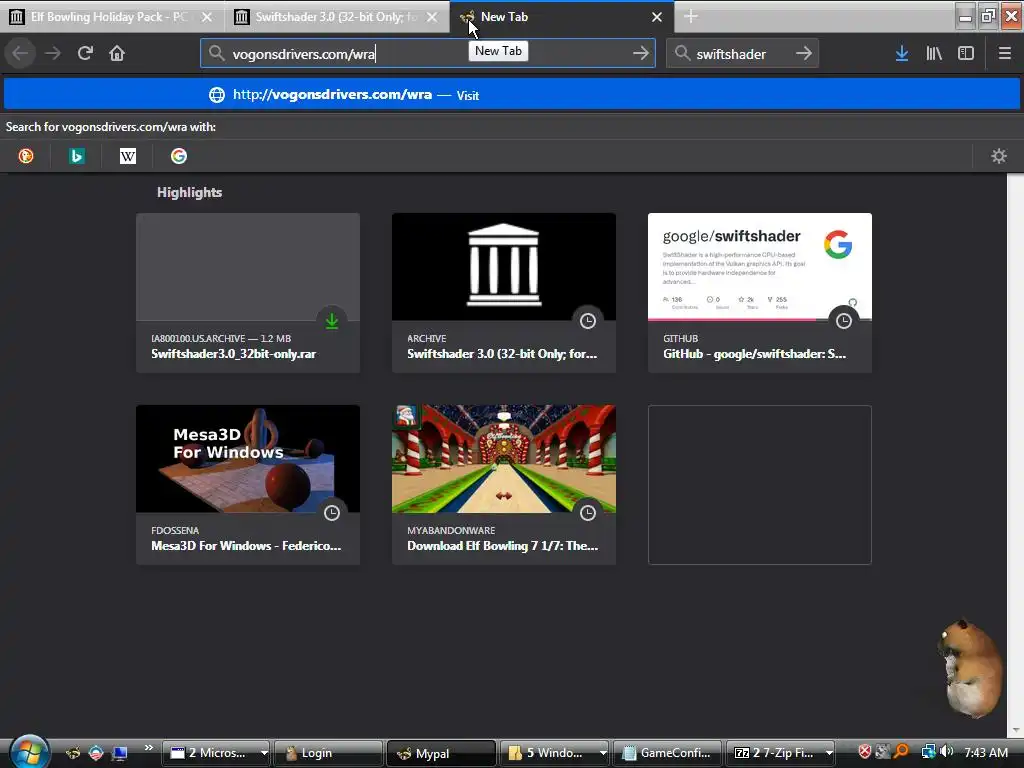Screen dimensions: 1024x768
Task: Visit http://vogonsdrivers.com/wra suggestion
Action: [x=512, y=95]
